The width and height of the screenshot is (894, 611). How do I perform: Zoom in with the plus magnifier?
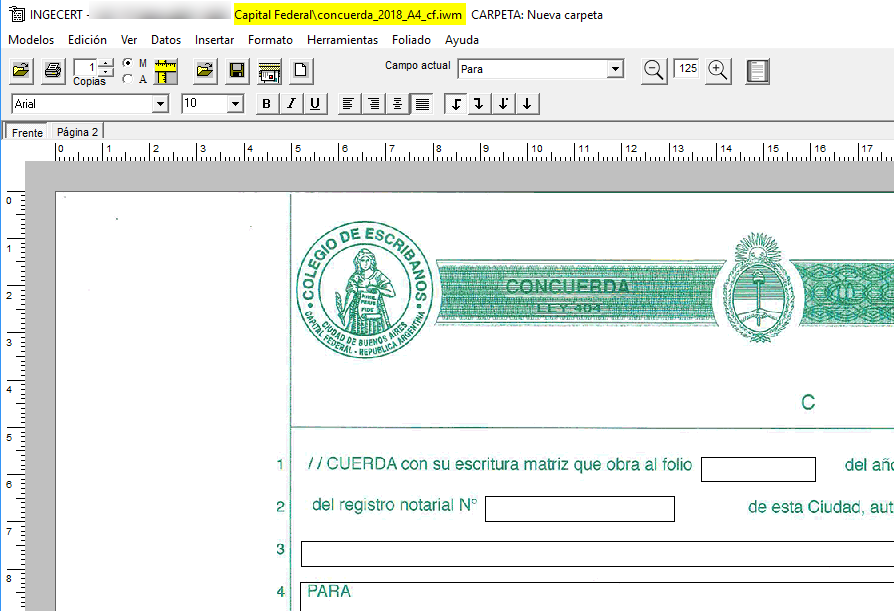718,71
